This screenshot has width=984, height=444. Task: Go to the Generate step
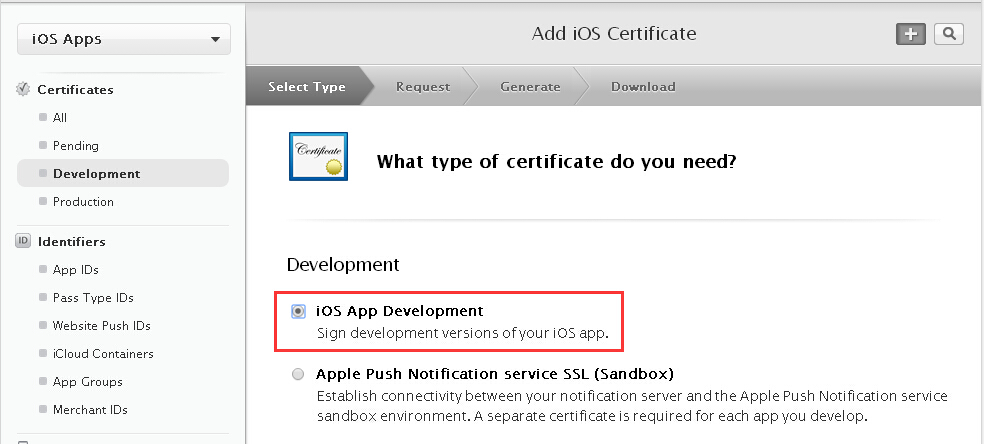coord(530,87)
